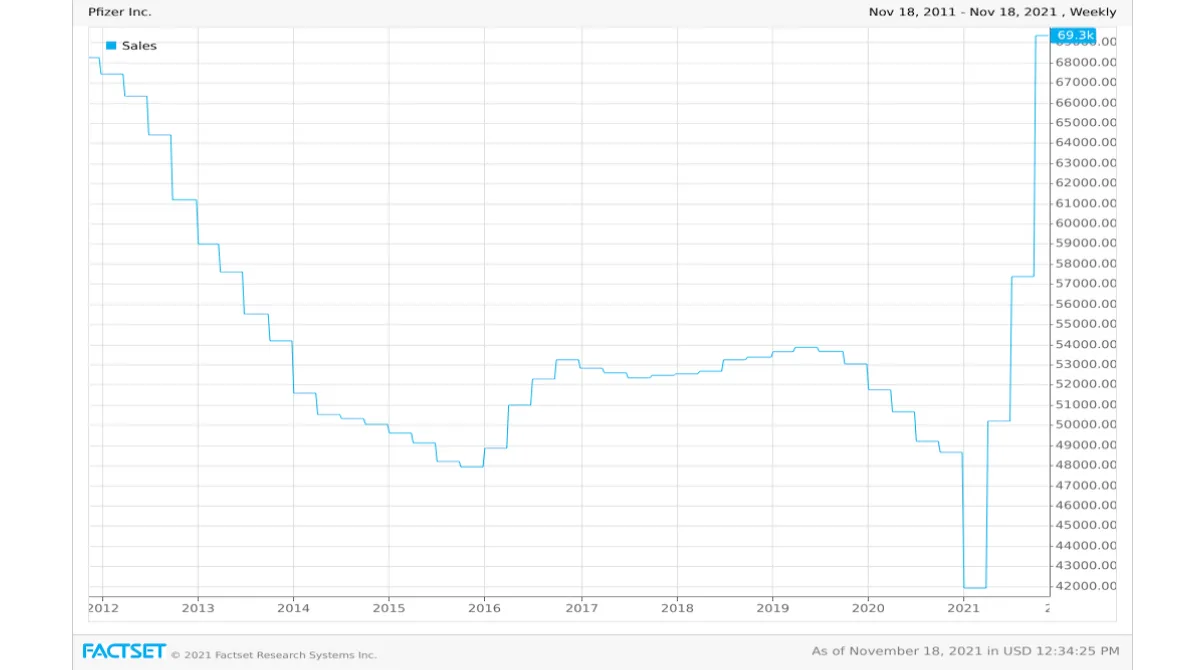Viewport: 1200px width, 670px height.
Task: Click the Sales label in the legend
Action: pos(140,45)
